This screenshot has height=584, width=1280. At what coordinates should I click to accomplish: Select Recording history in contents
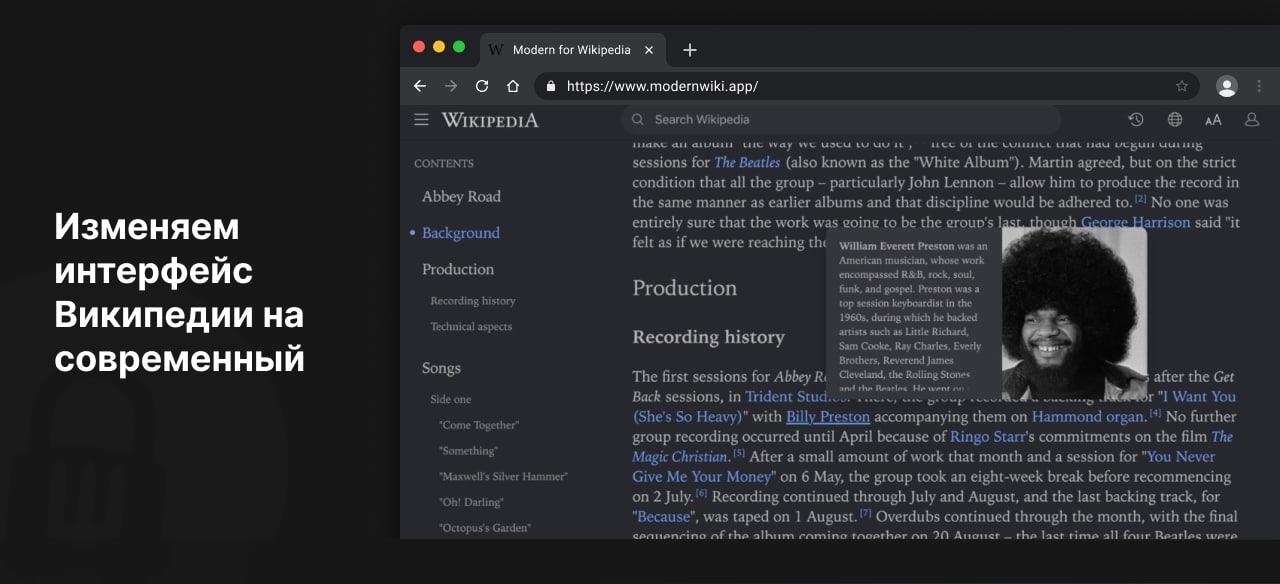click(x=472, y=301)
